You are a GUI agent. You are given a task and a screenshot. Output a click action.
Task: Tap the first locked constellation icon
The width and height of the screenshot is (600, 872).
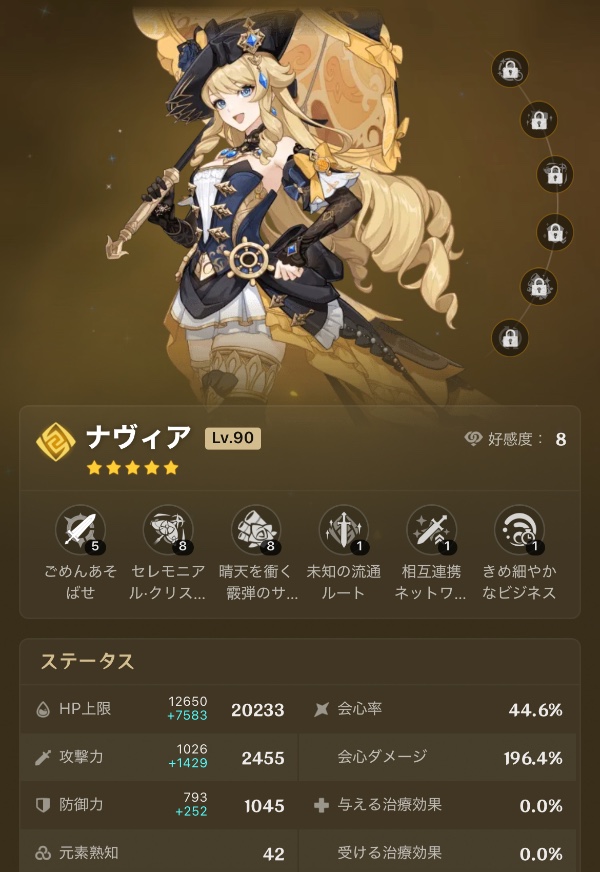pos(510,69)
